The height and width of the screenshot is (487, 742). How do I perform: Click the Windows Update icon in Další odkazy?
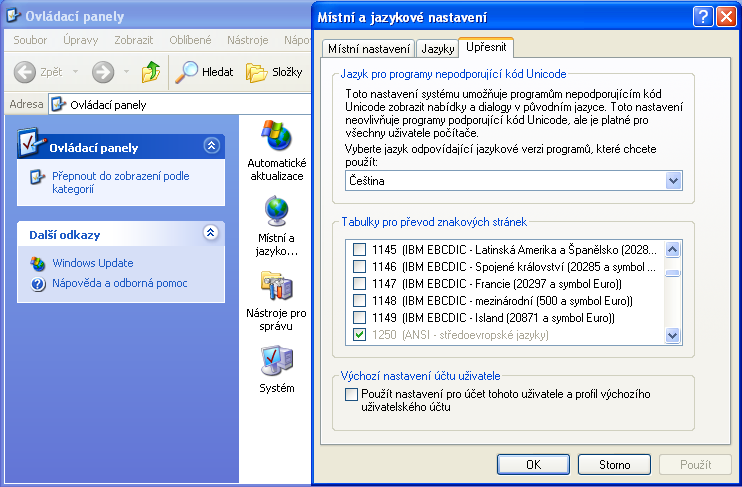point(38,264)
